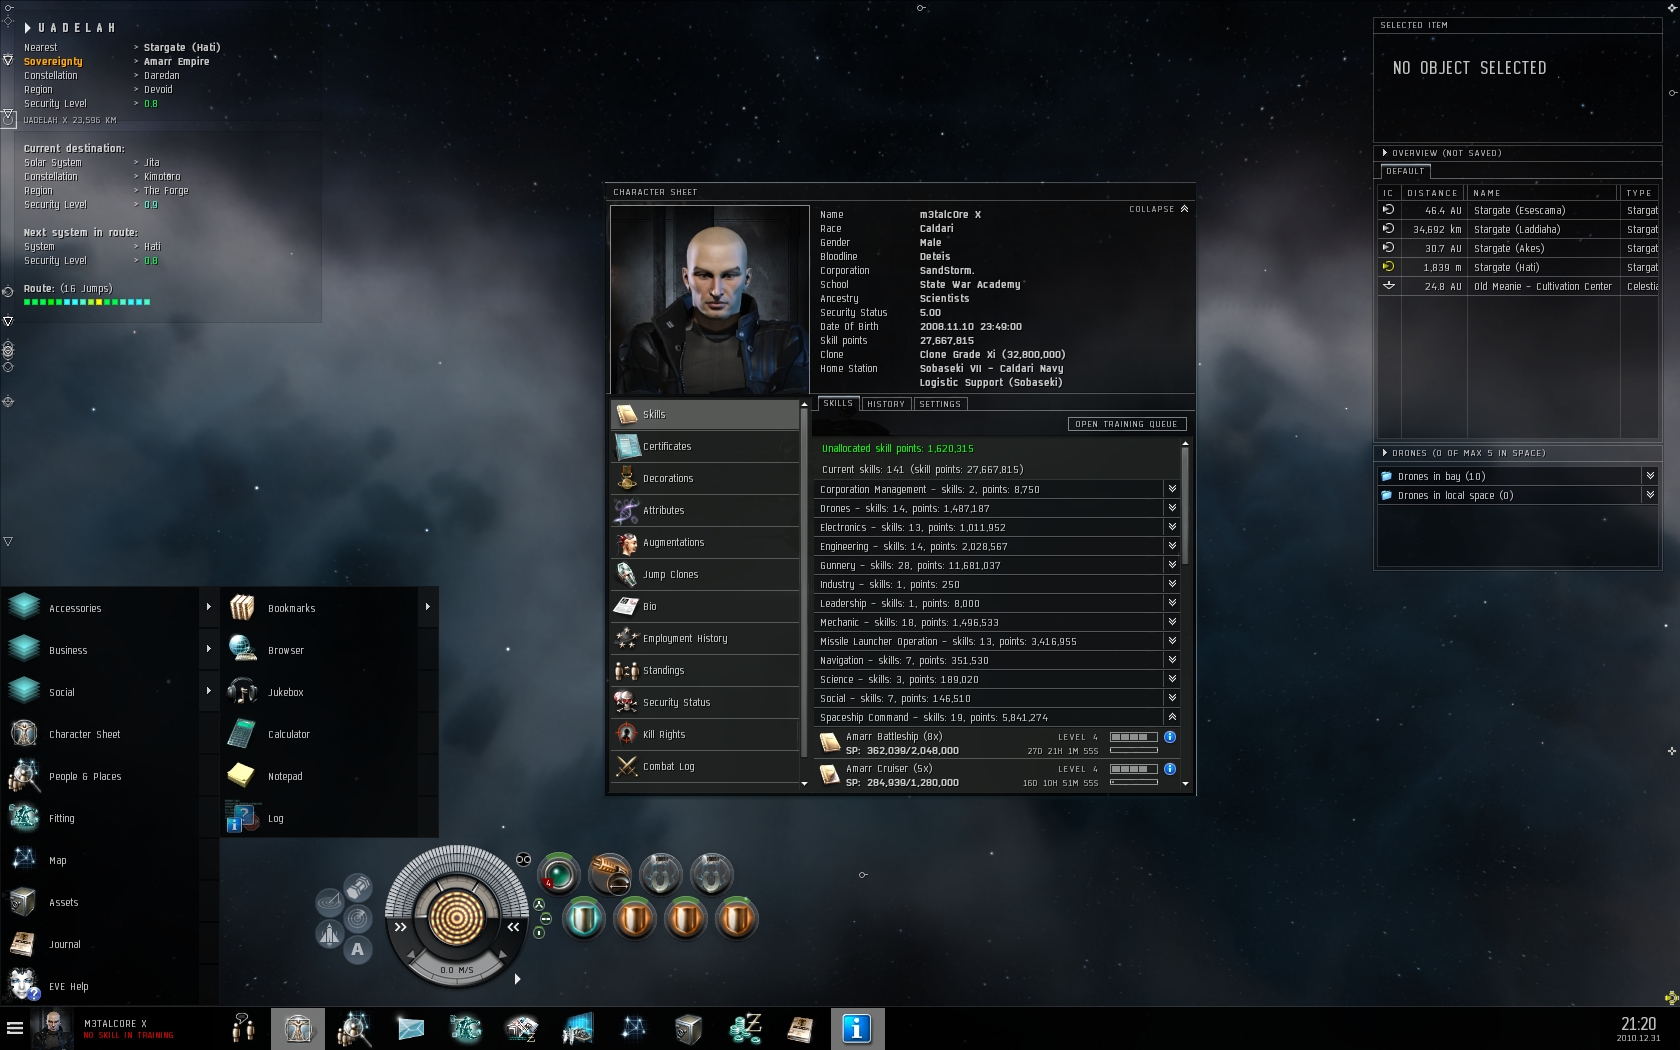Screen dimensions: 1680x1050
Task: Open Employment History section
Action: (x=705, y=638)
